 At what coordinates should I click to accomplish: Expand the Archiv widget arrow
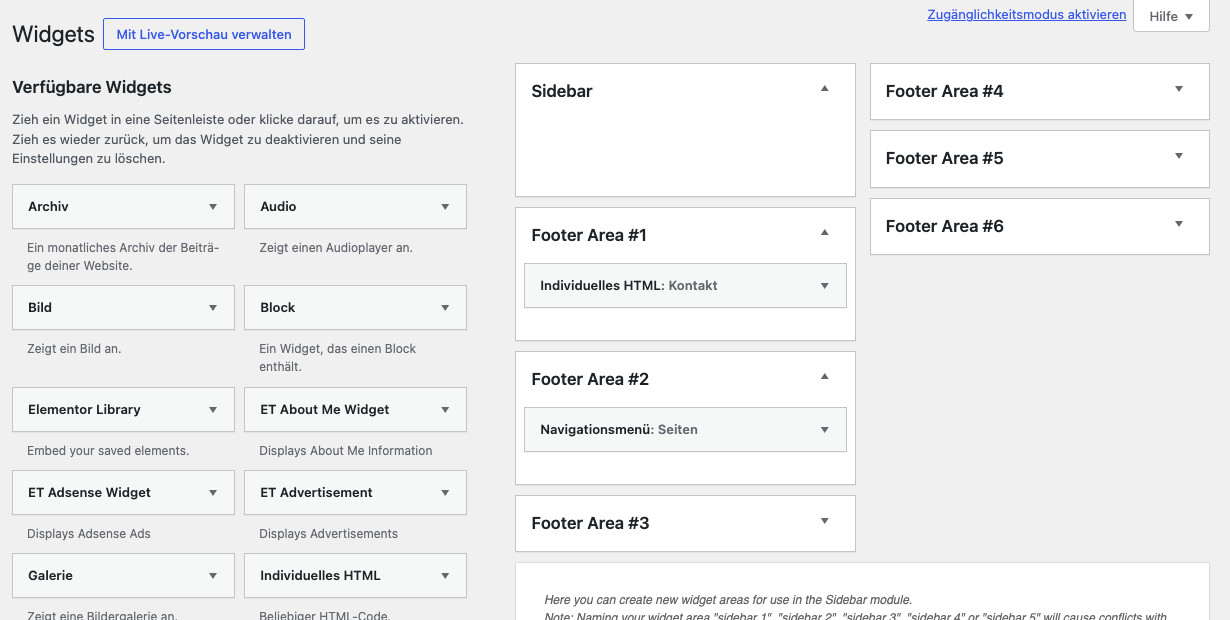(213, 207)
